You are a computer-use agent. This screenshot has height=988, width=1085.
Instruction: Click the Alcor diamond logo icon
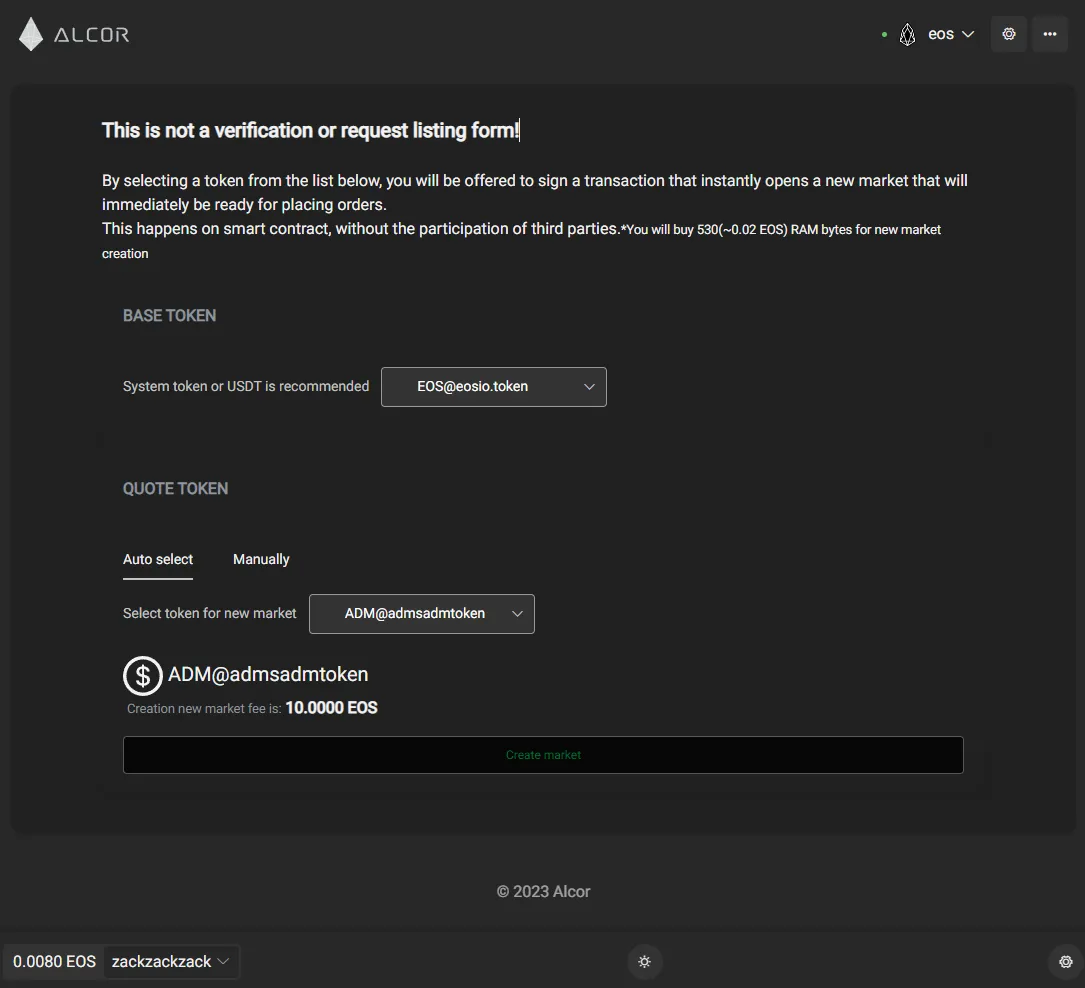(x=30, y=34)
